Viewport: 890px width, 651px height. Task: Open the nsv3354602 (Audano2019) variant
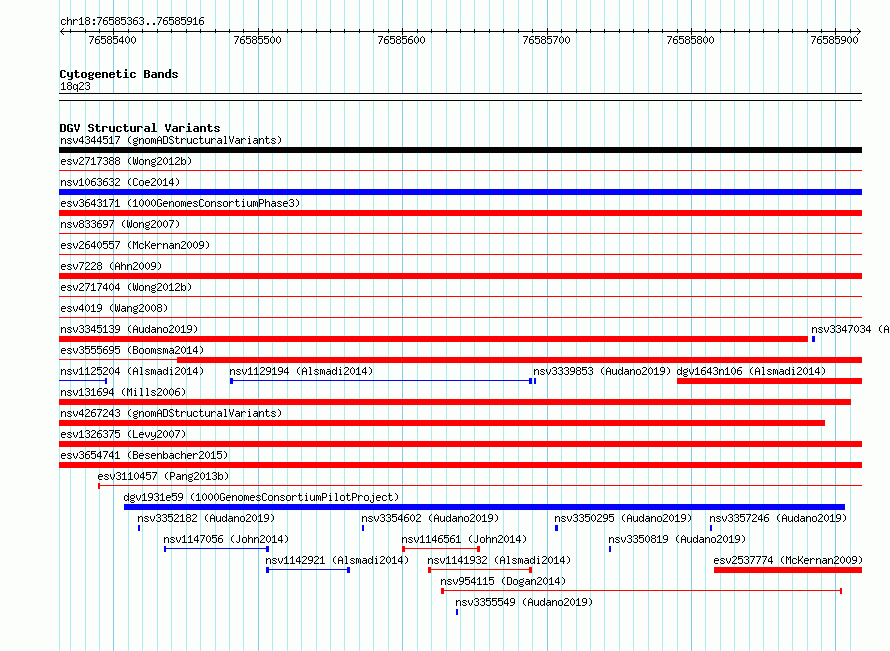pyautogui.click(x=430, y=518)
